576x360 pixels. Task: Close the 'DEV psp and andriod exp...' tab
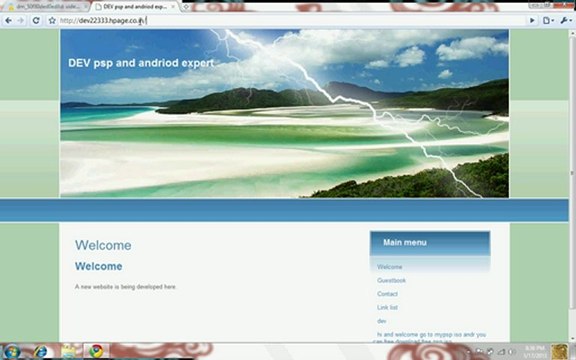point(173,7)
